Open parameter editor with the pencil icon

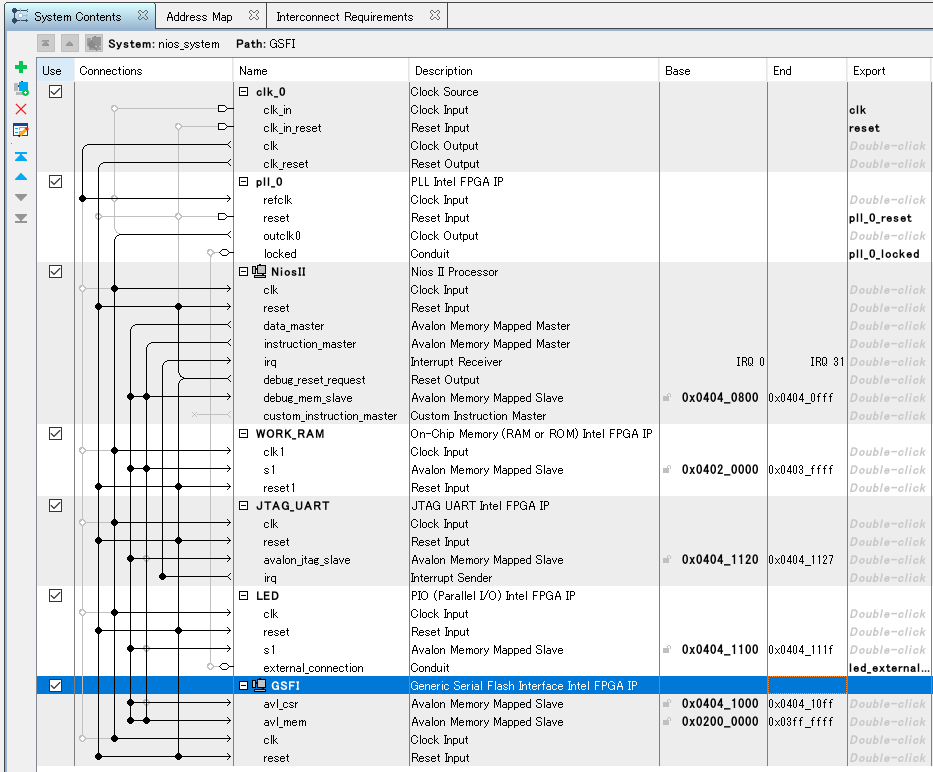[21, 128]
